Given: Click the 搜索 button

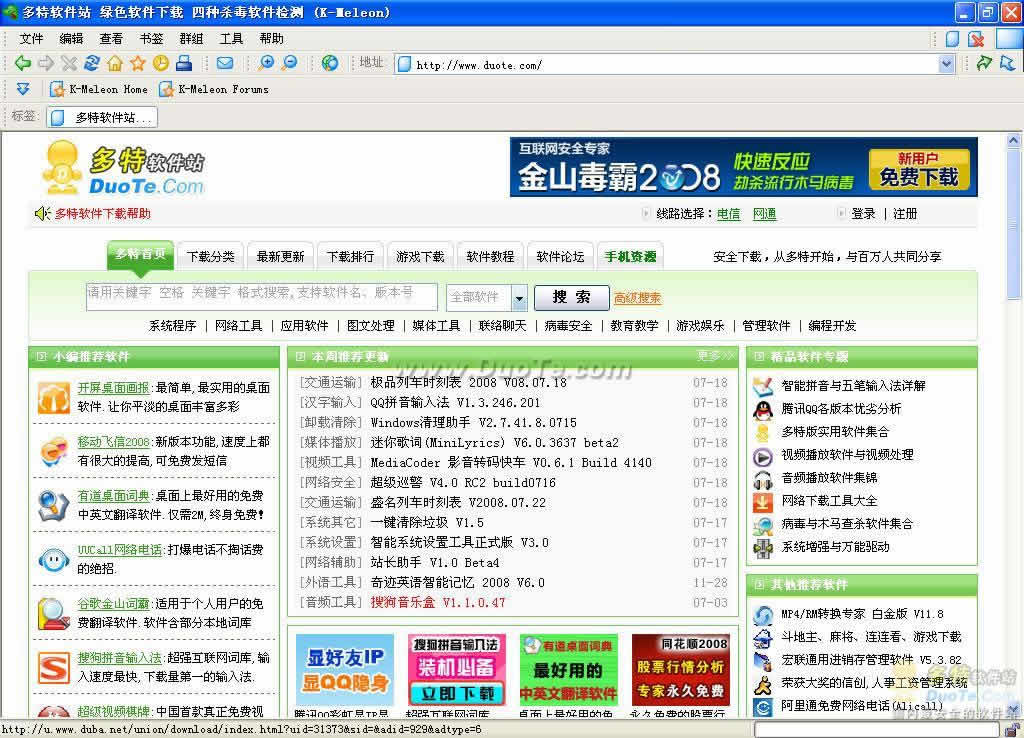Looking at the screenshot, I should (571, 298).
